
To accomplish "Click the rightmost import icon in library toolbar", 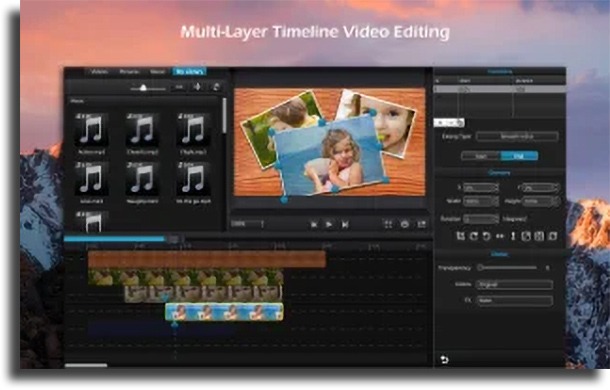I will (216, 87).
